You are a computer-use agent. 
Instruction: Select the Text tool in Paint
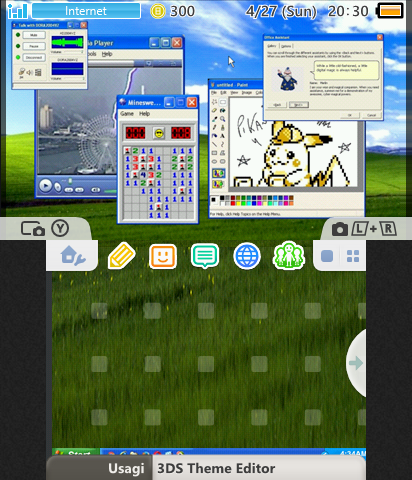(222, 136)
